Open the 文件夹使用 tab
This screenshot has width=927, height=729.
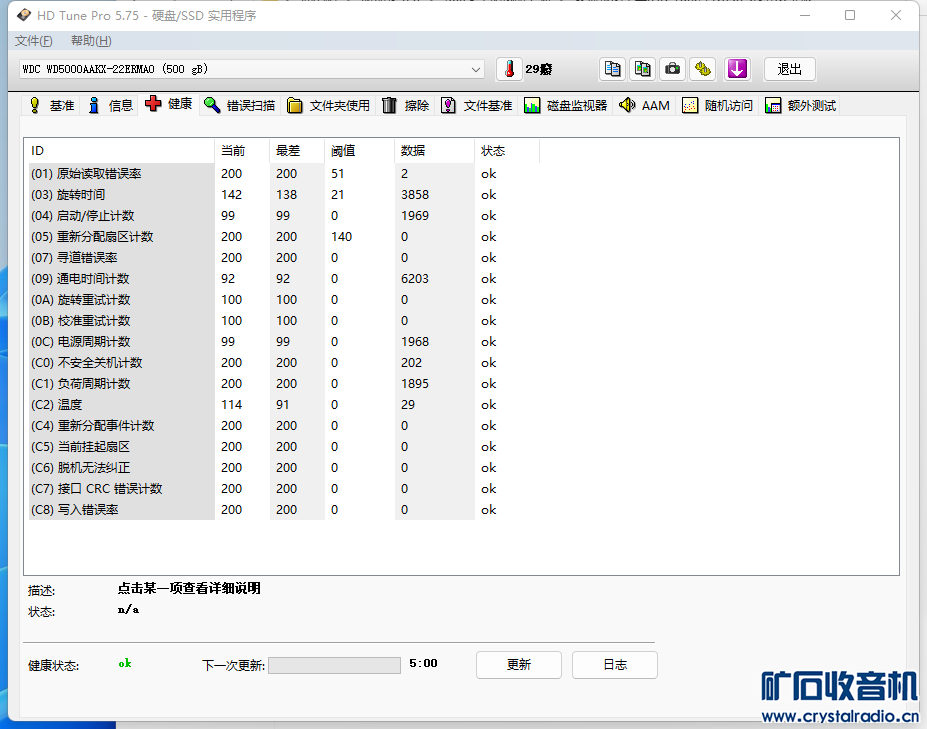[328, 105]
